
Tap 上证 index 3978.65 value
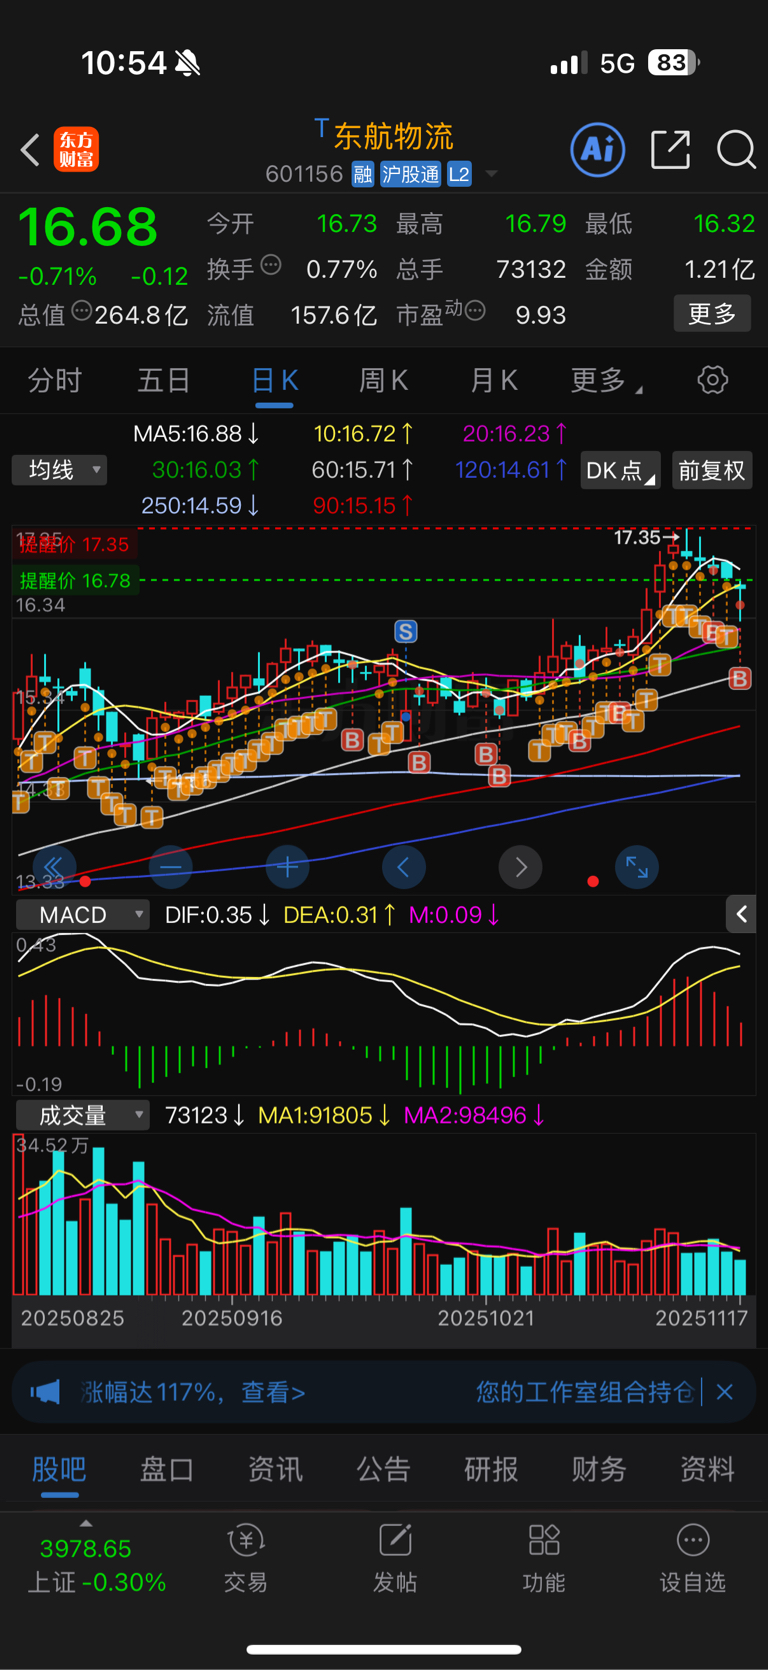click(x=86, y=1549)
